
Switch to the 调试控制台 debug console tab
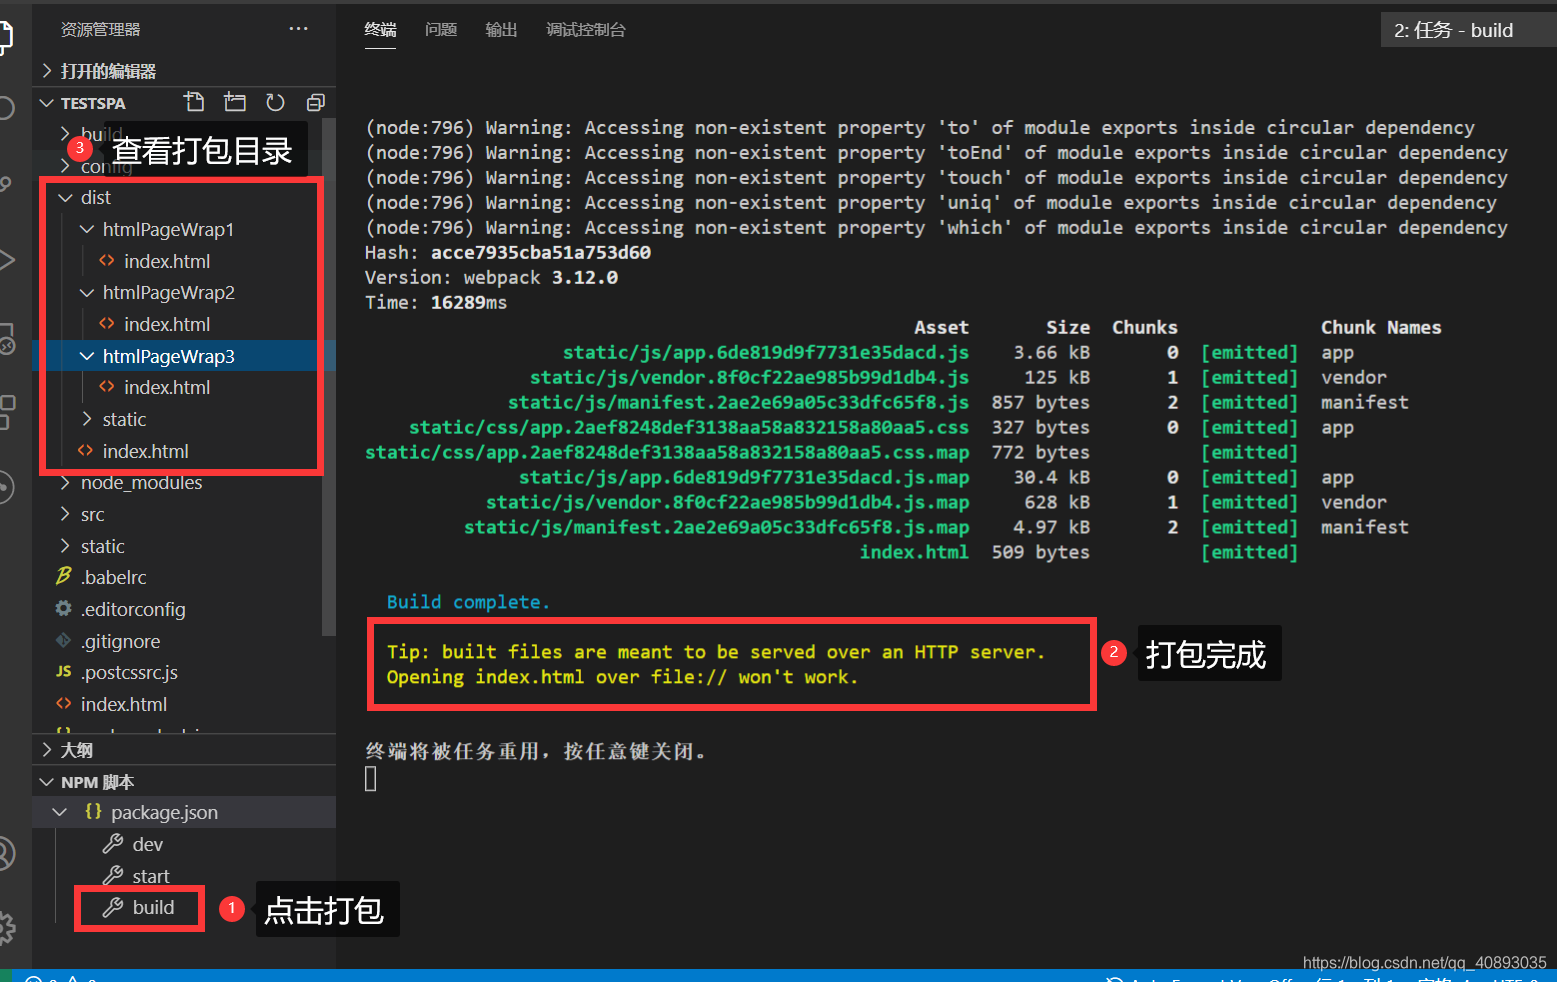click(x=586, y=30)
